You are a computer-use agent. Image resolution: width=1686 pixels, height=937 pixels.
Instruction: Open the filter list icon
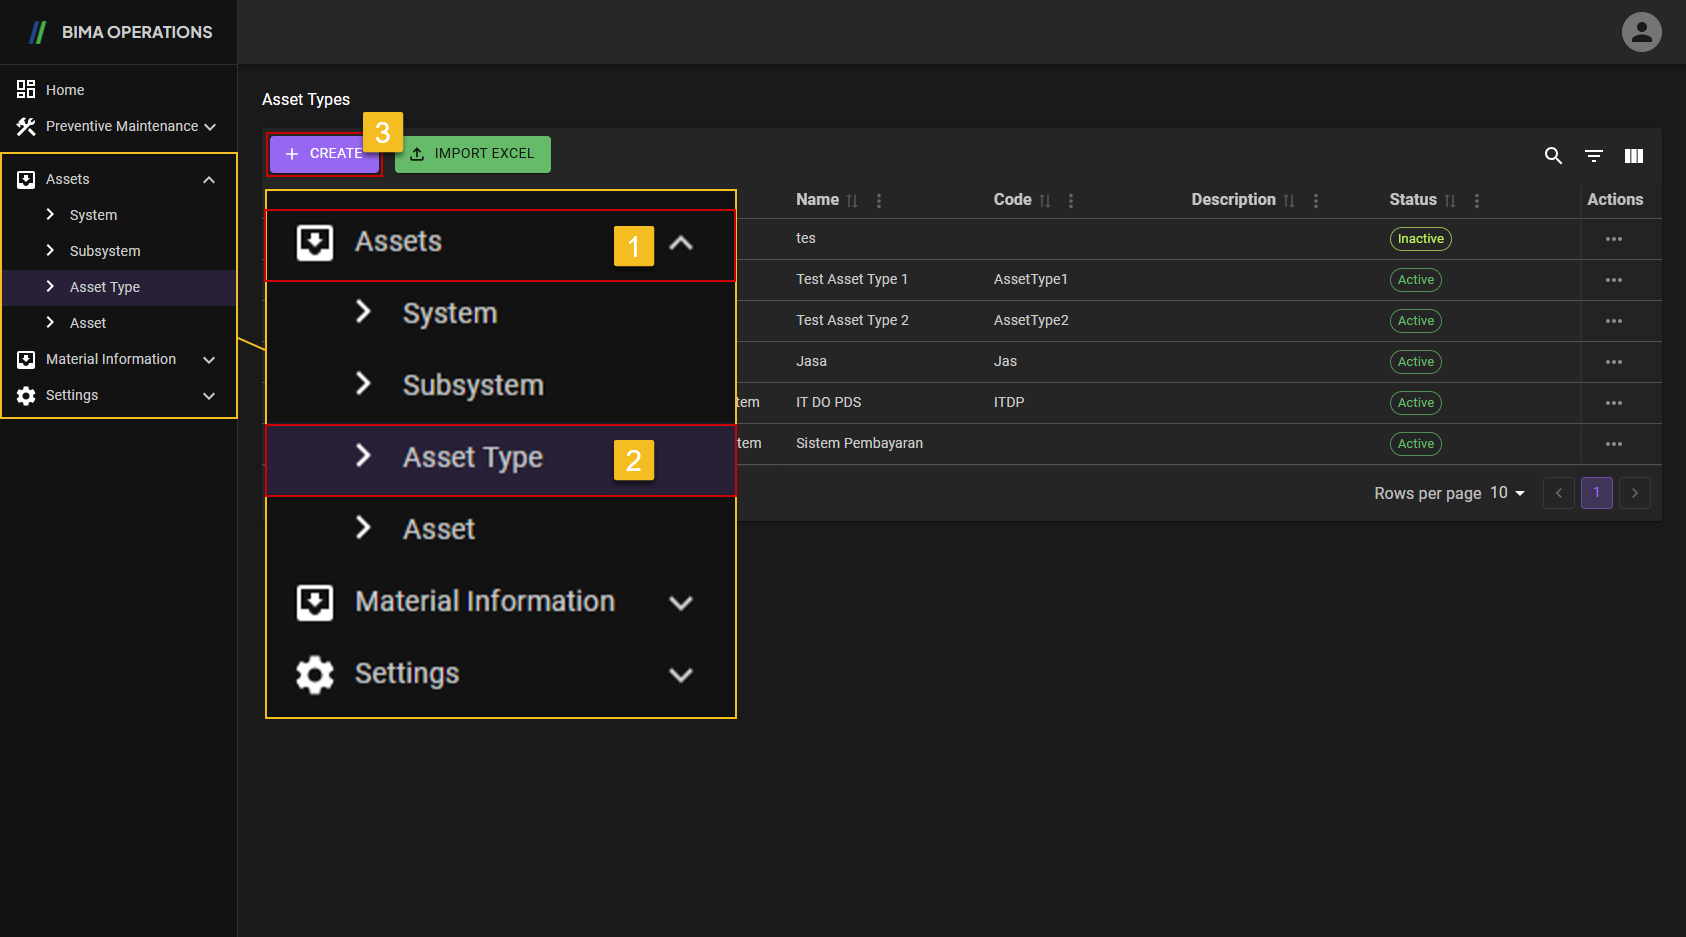(x=1594, y=156)
